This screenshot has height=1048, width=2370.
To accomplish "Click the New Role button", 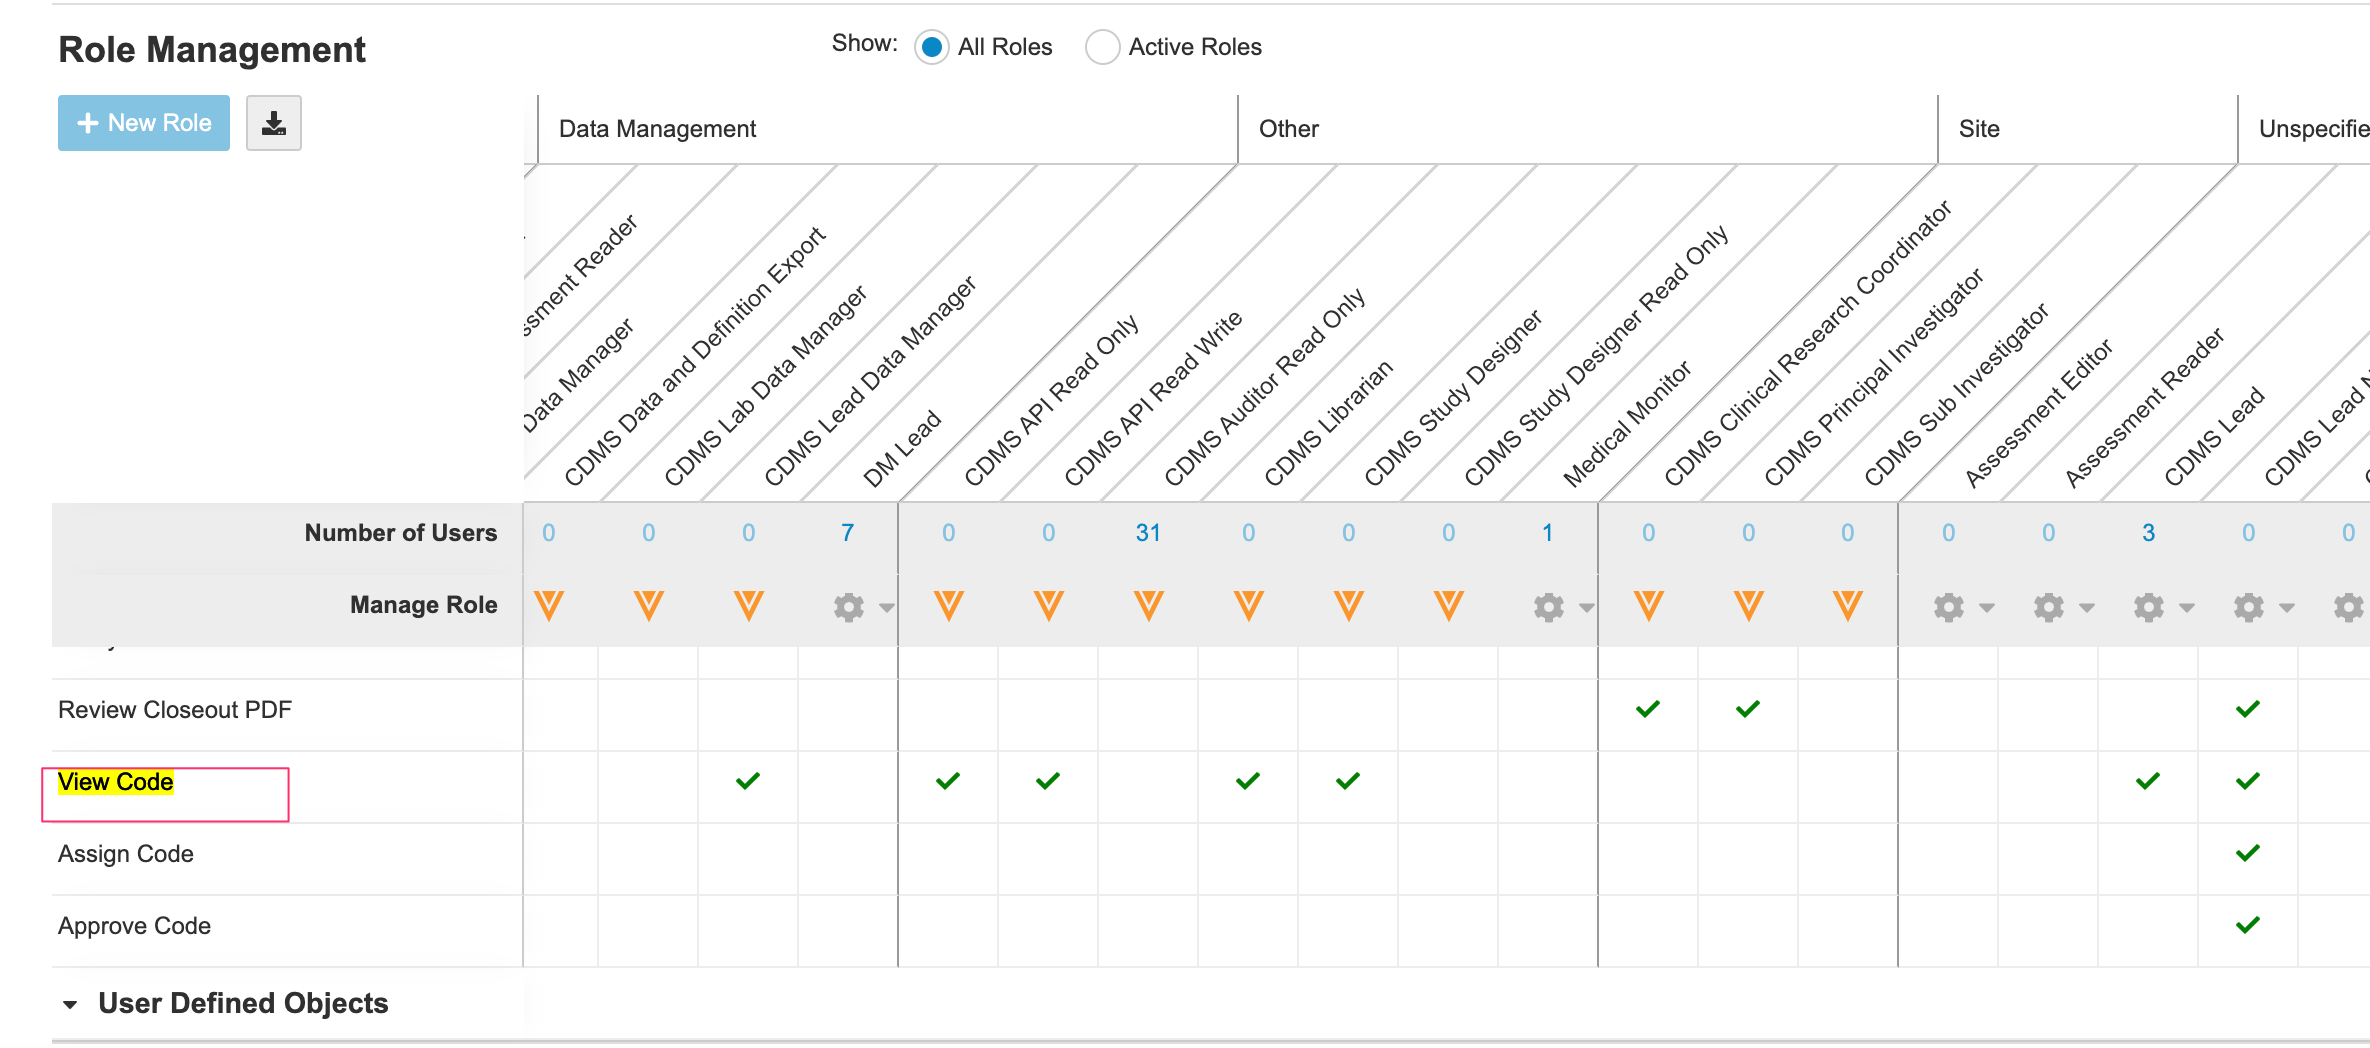I will [144, 123].
